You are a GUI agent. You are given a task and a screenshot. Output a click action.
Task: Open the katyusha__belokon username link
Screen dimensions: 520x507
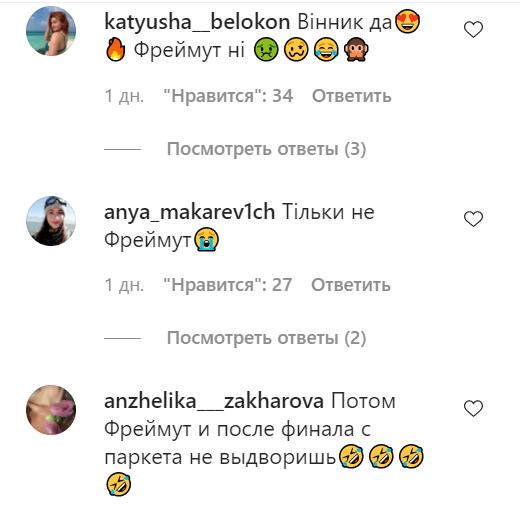(197, 23)
